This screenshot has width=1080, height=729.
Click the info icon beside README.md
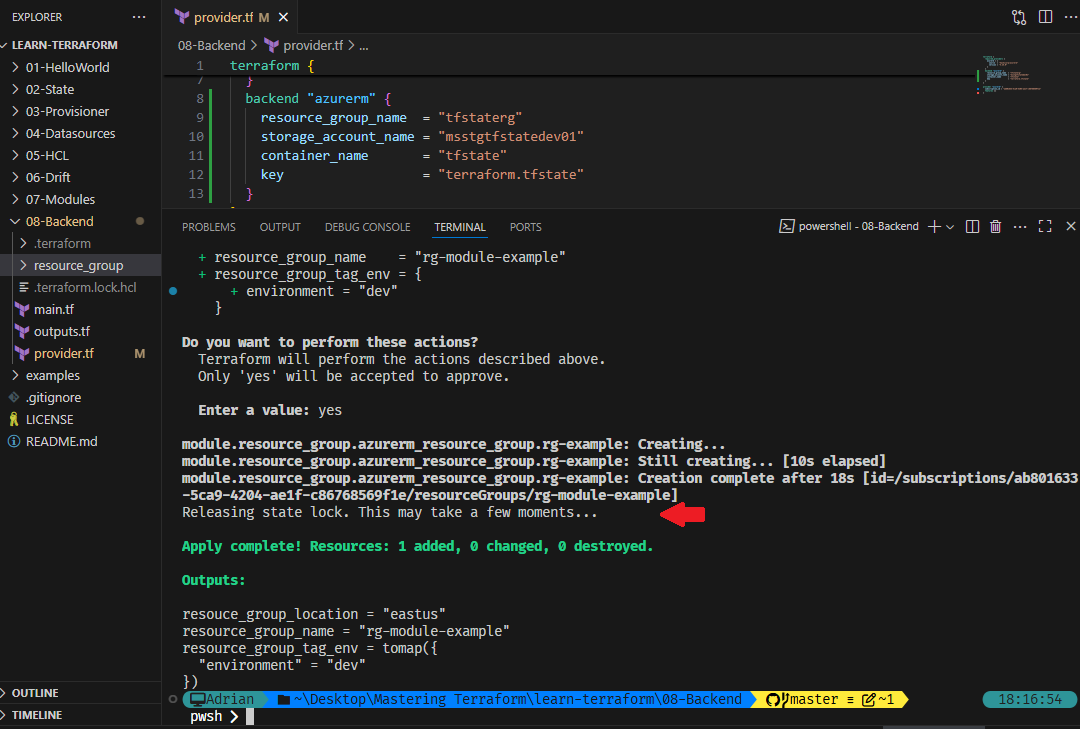[x=14, y=442]
